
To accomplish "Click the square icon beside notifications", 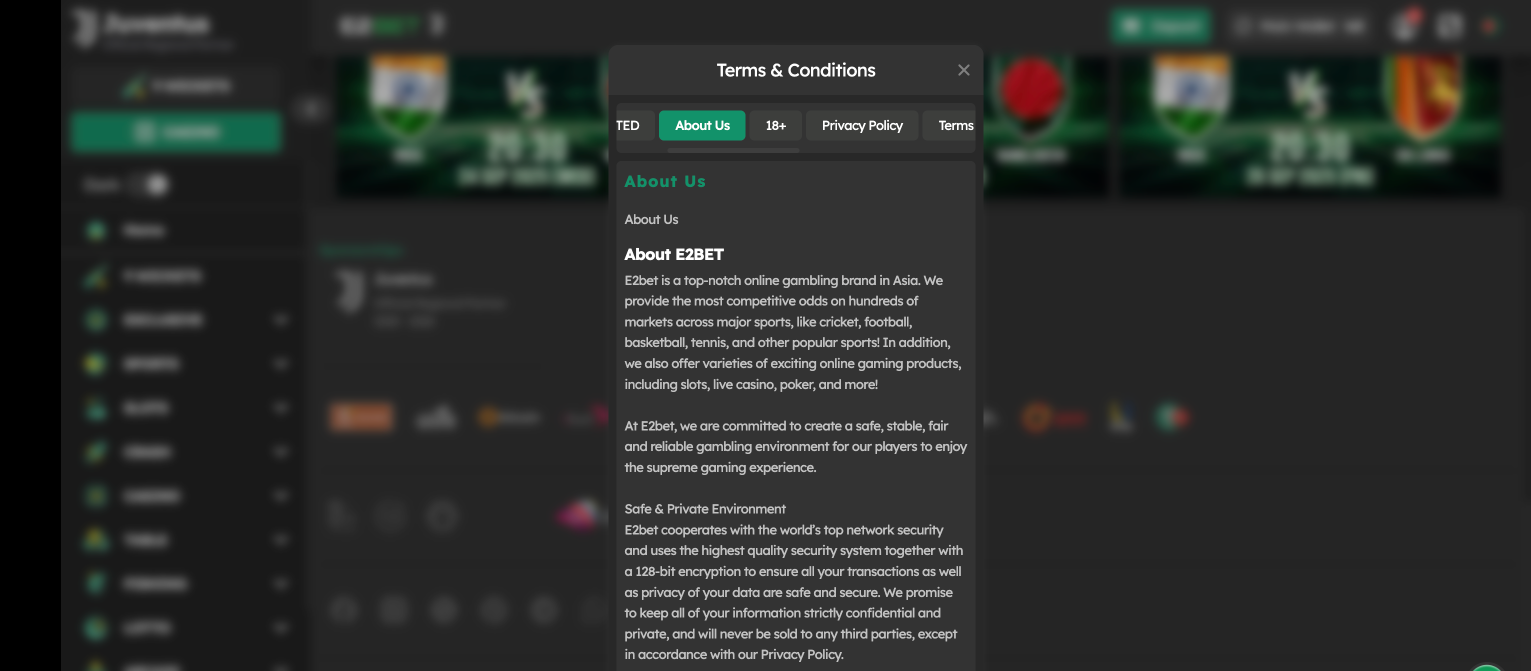I will (x=1449, y=26).
